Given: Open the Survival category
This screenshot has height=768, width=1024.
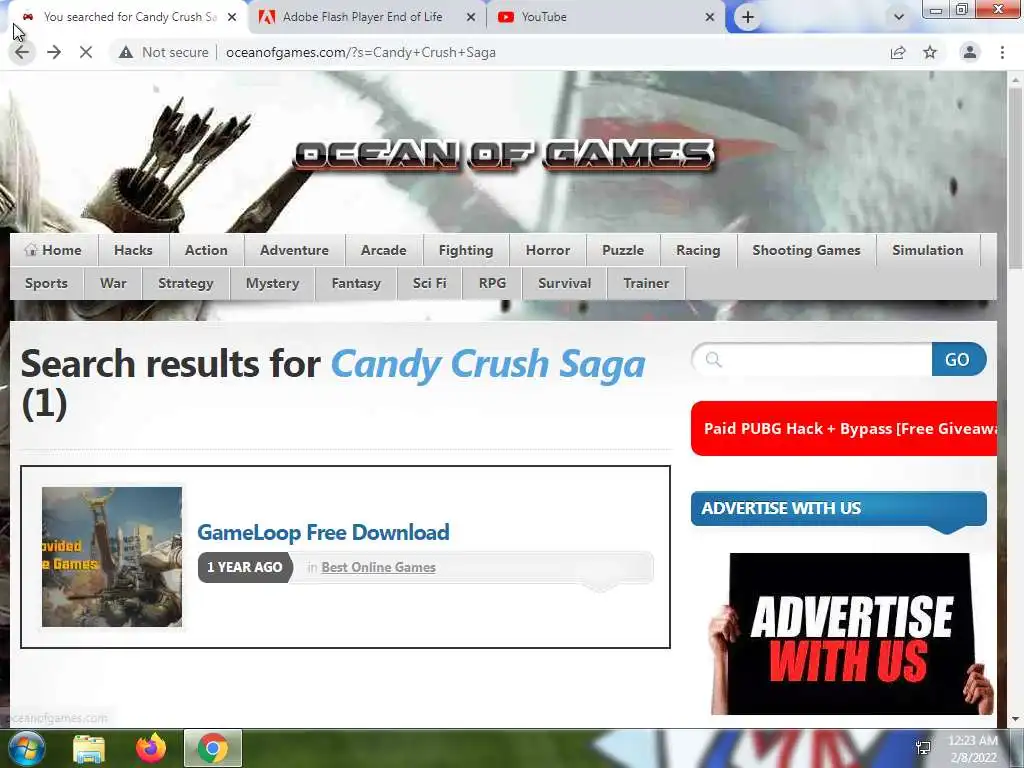Looking at the screenshot, I should [565, 283].
